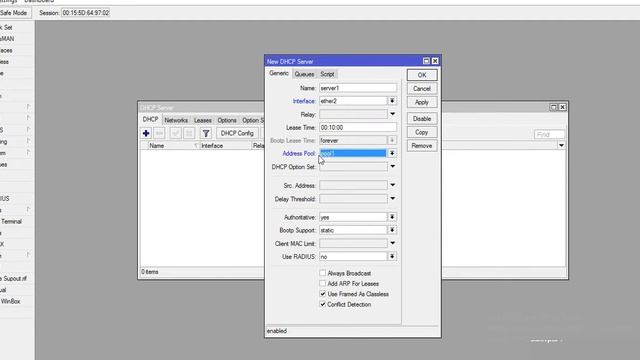This screenshot has height=360, width=640.
Task: Click the Session address field
Action: [86, 13]
